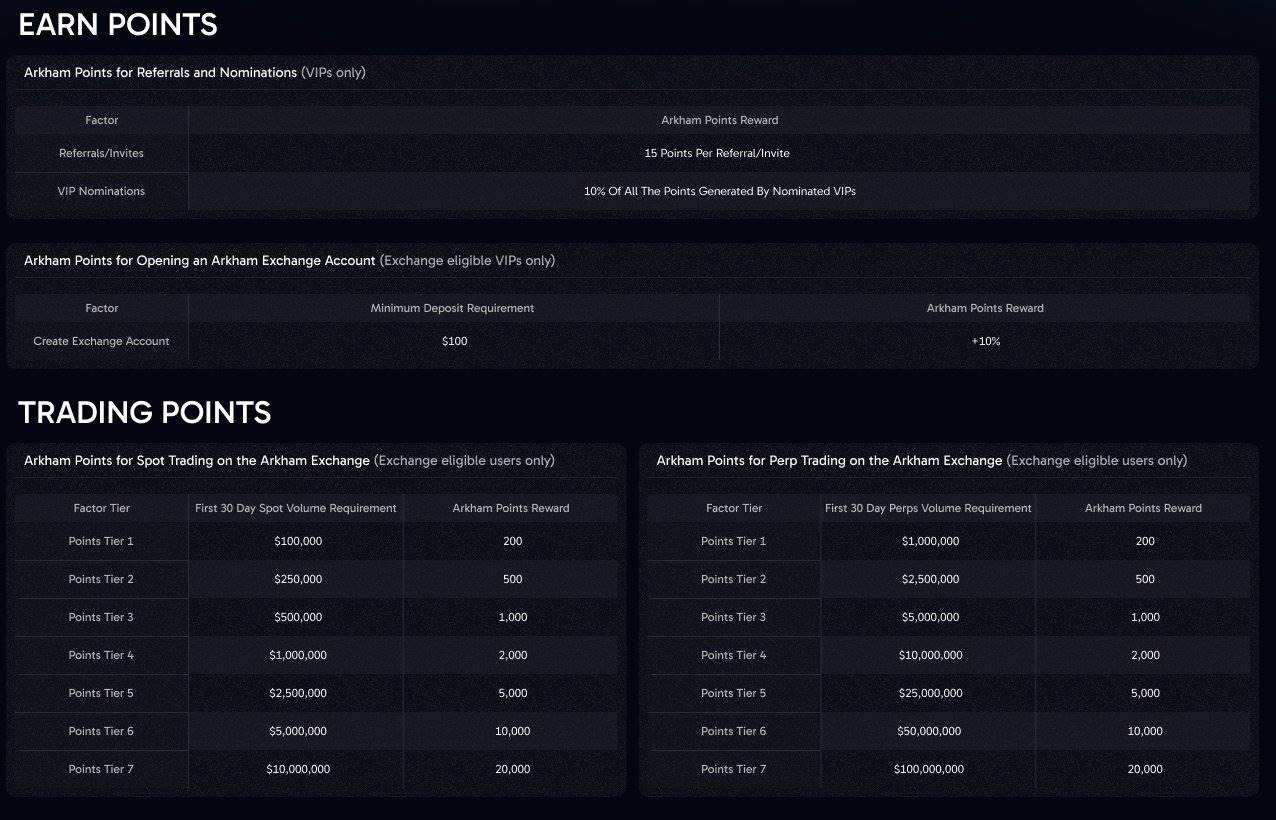The height and width of the screenshot is (820, 1276).
Task: Click Arkham Points for Spot Trading title
Action: click(x=197, y=460)
